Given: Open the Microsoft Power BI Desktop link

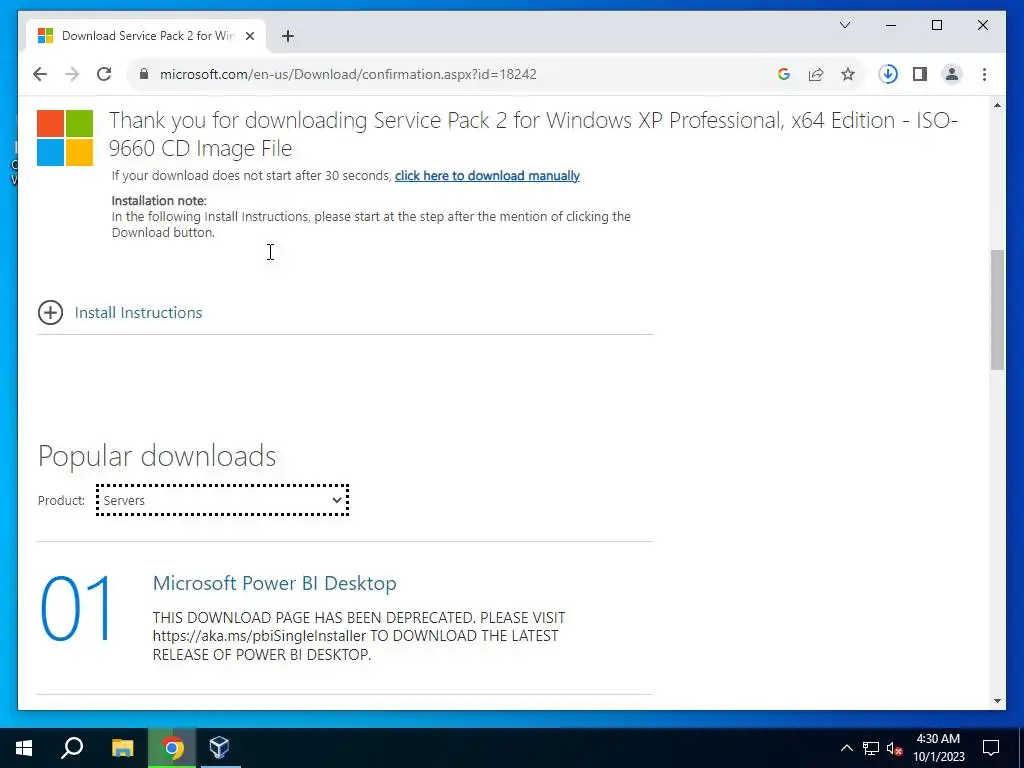Looking at the screenshot, I should 274,583.
